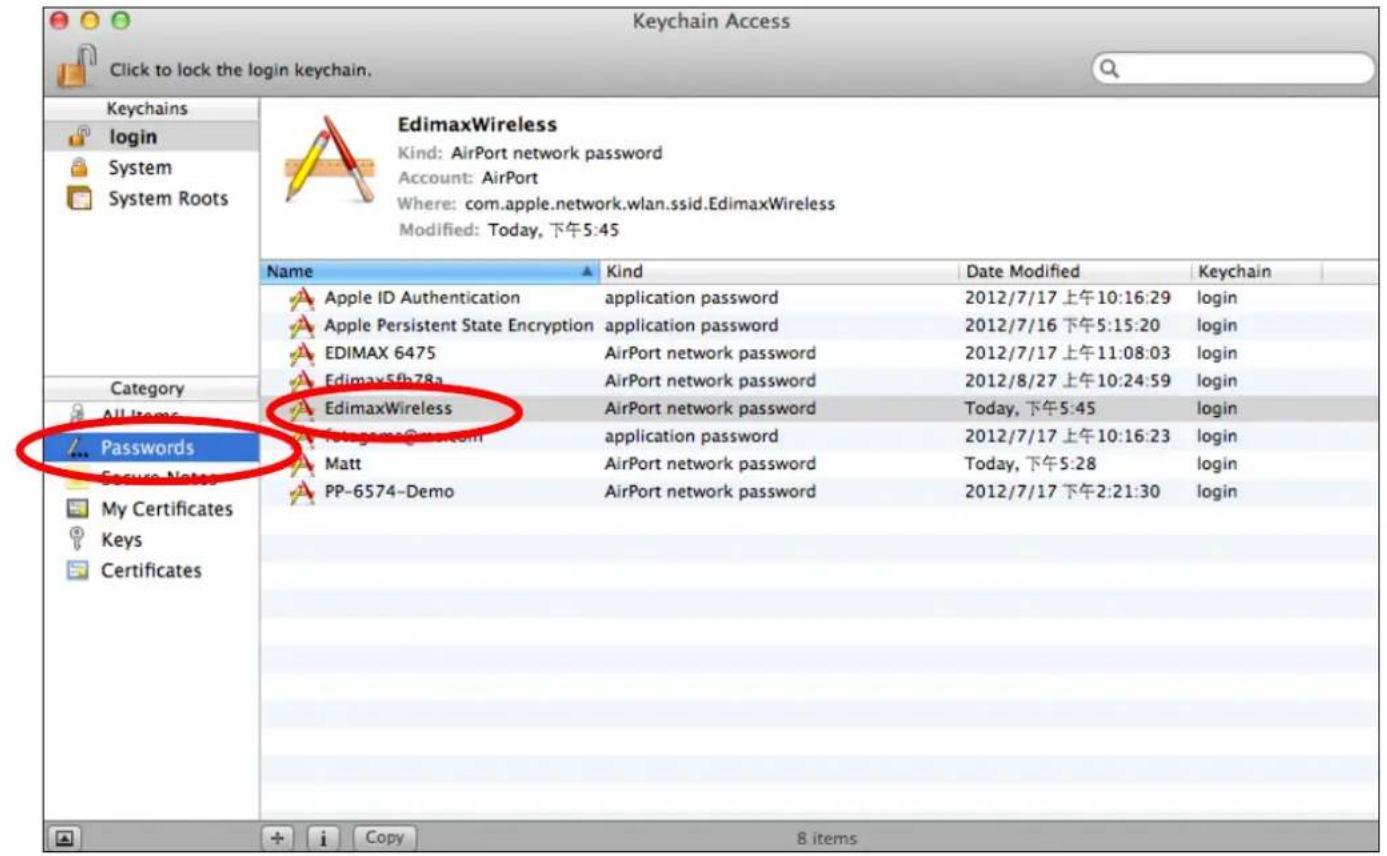This screenshot has height=856, width=1387.
Task: Click date 2012/7/17 下午2:21:30
Action: (x=1062, y=491)
